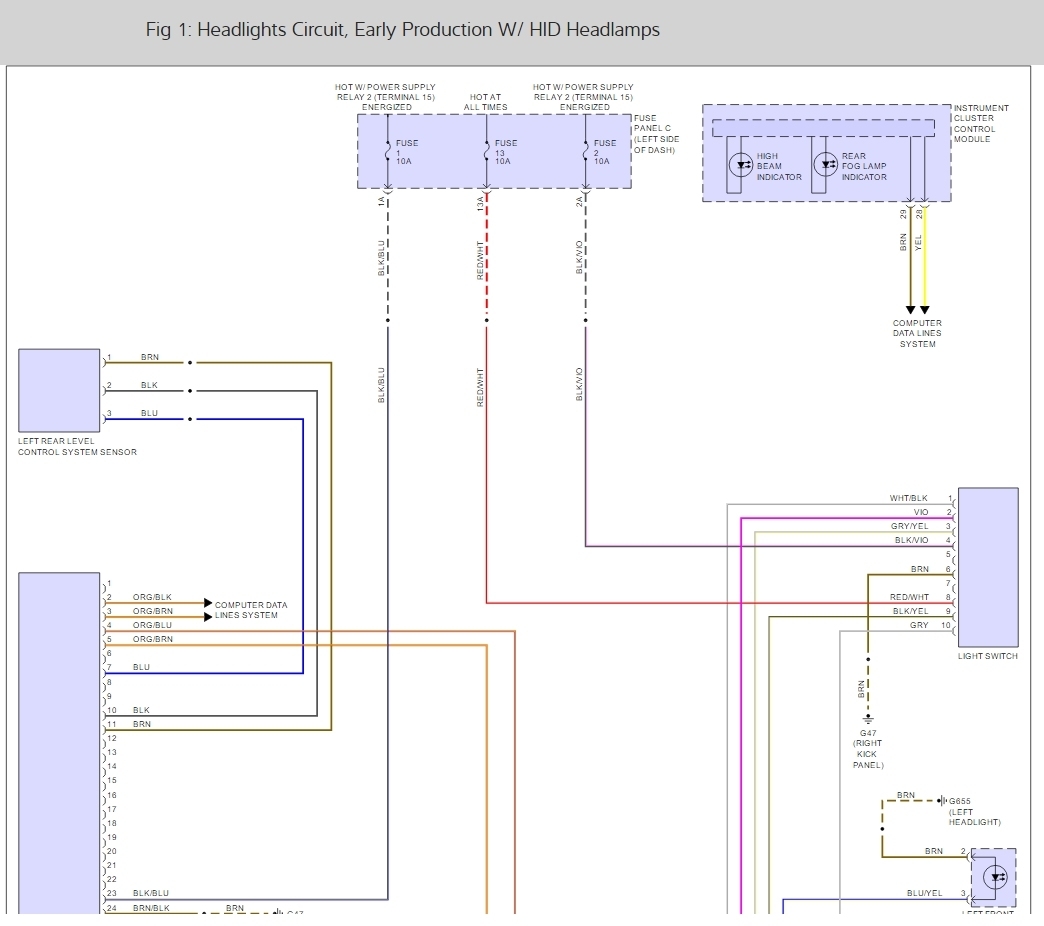Click the 'BRN' label at headlight pin 2
The width and height of the screenshot is (1044, 926).
(933, 851)
